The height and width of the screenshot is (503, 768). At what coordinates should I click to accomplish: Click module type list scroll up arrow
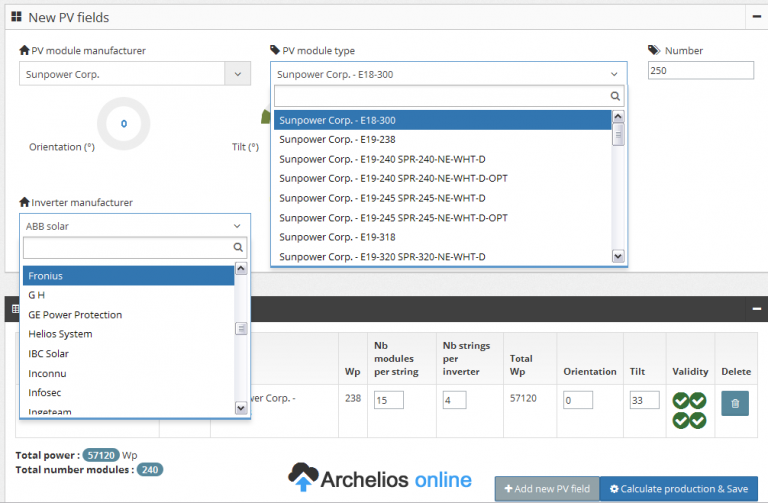(618, 116)
